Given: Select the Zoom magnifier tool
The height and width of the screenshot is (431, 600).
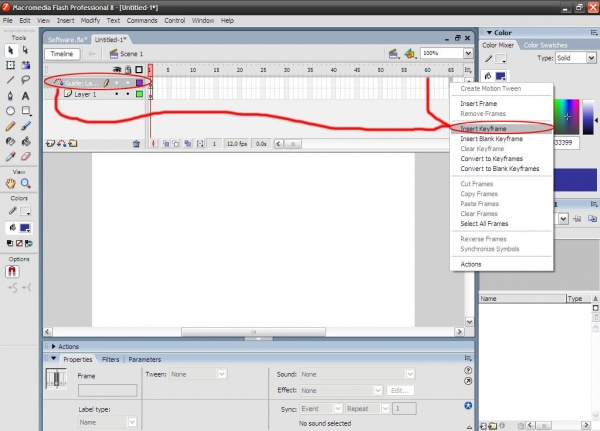Looking at the screenshot, I should coord(26,183).
